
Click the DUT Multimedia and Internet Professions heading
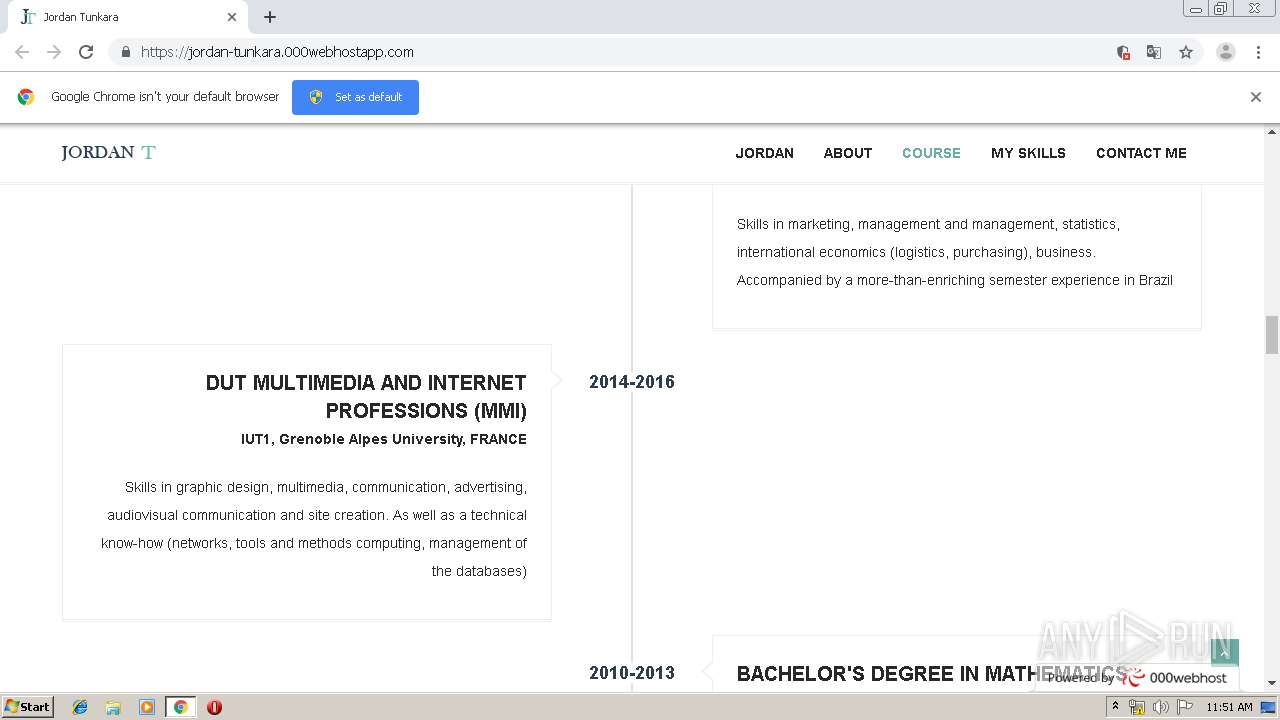tap(366, 397)
